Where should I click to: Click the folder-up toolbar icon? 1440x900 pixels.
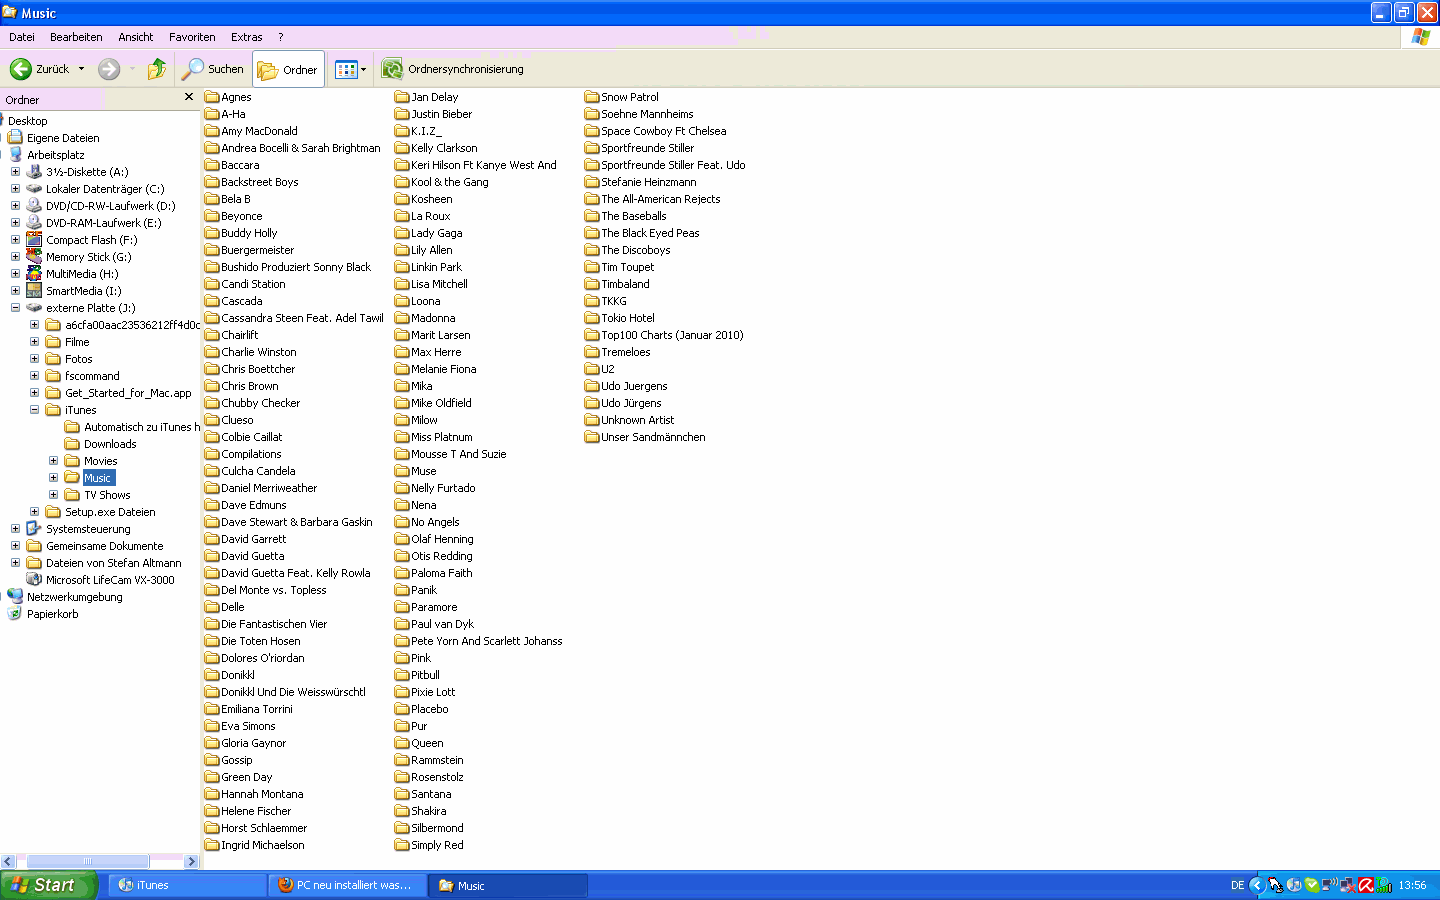157,69
